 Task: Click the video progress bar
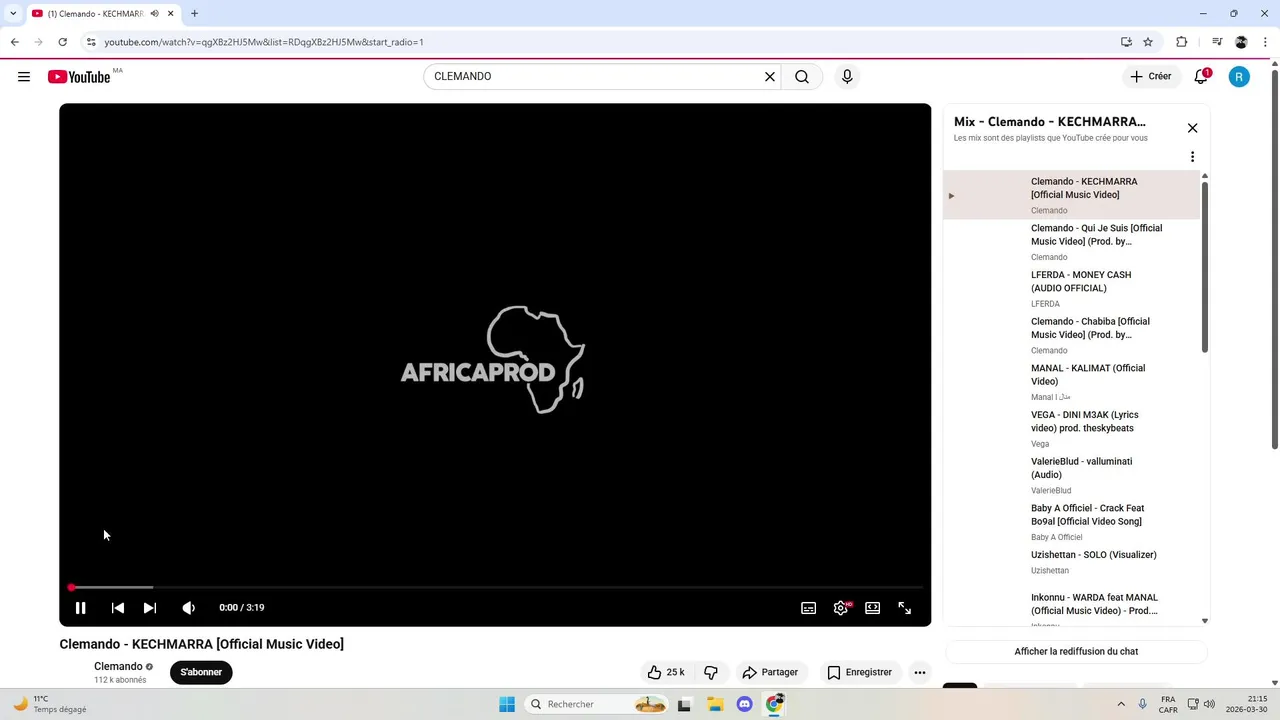pyautogui.click(x=495, y=587)
